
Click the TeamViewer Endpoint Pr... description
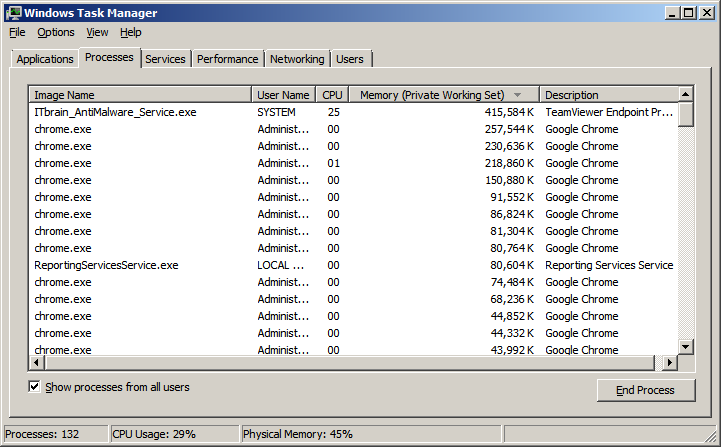[609, 112]
